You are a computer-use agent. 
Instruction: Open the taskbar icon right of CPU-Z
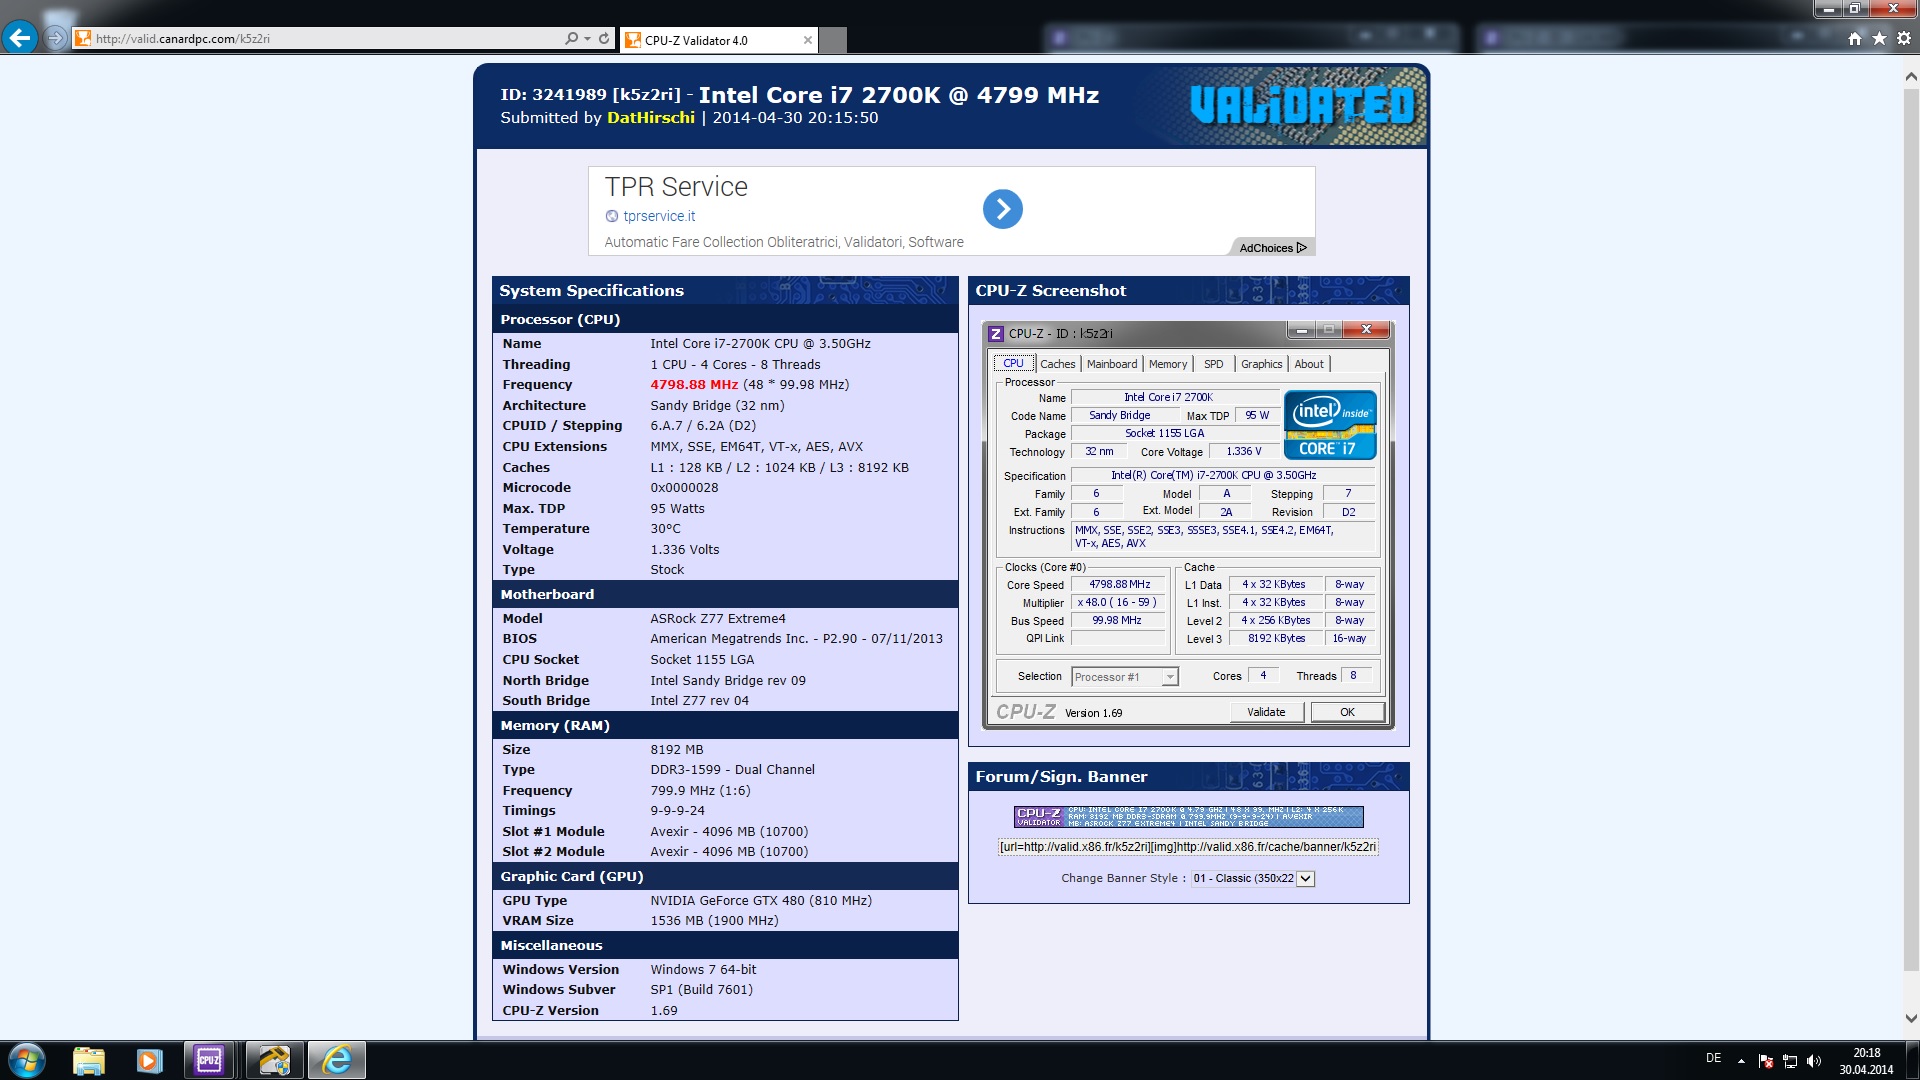[x=274, y=1060]
